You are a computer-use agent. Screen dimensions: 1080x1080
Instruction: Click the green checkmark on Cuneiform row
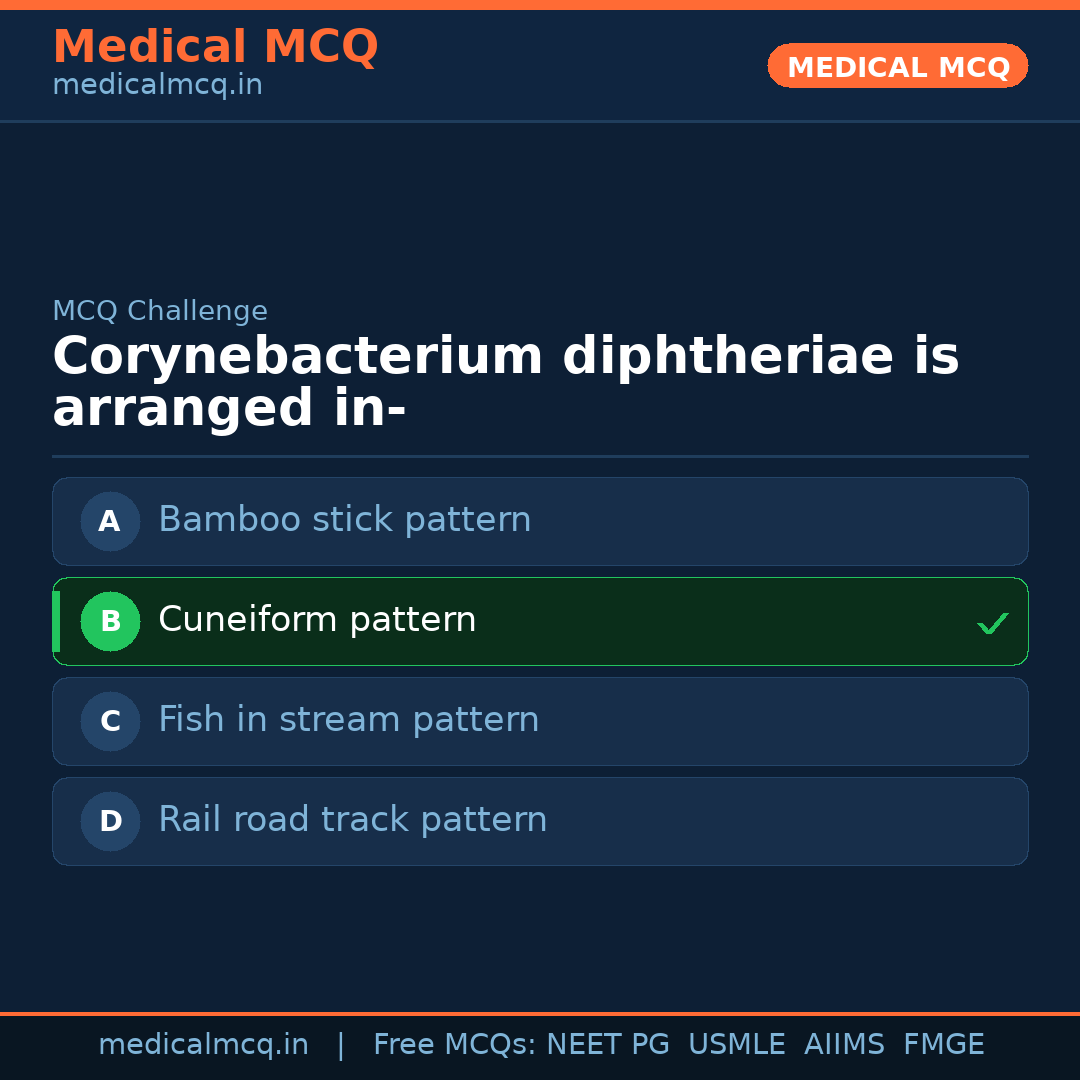pos(992,624)
